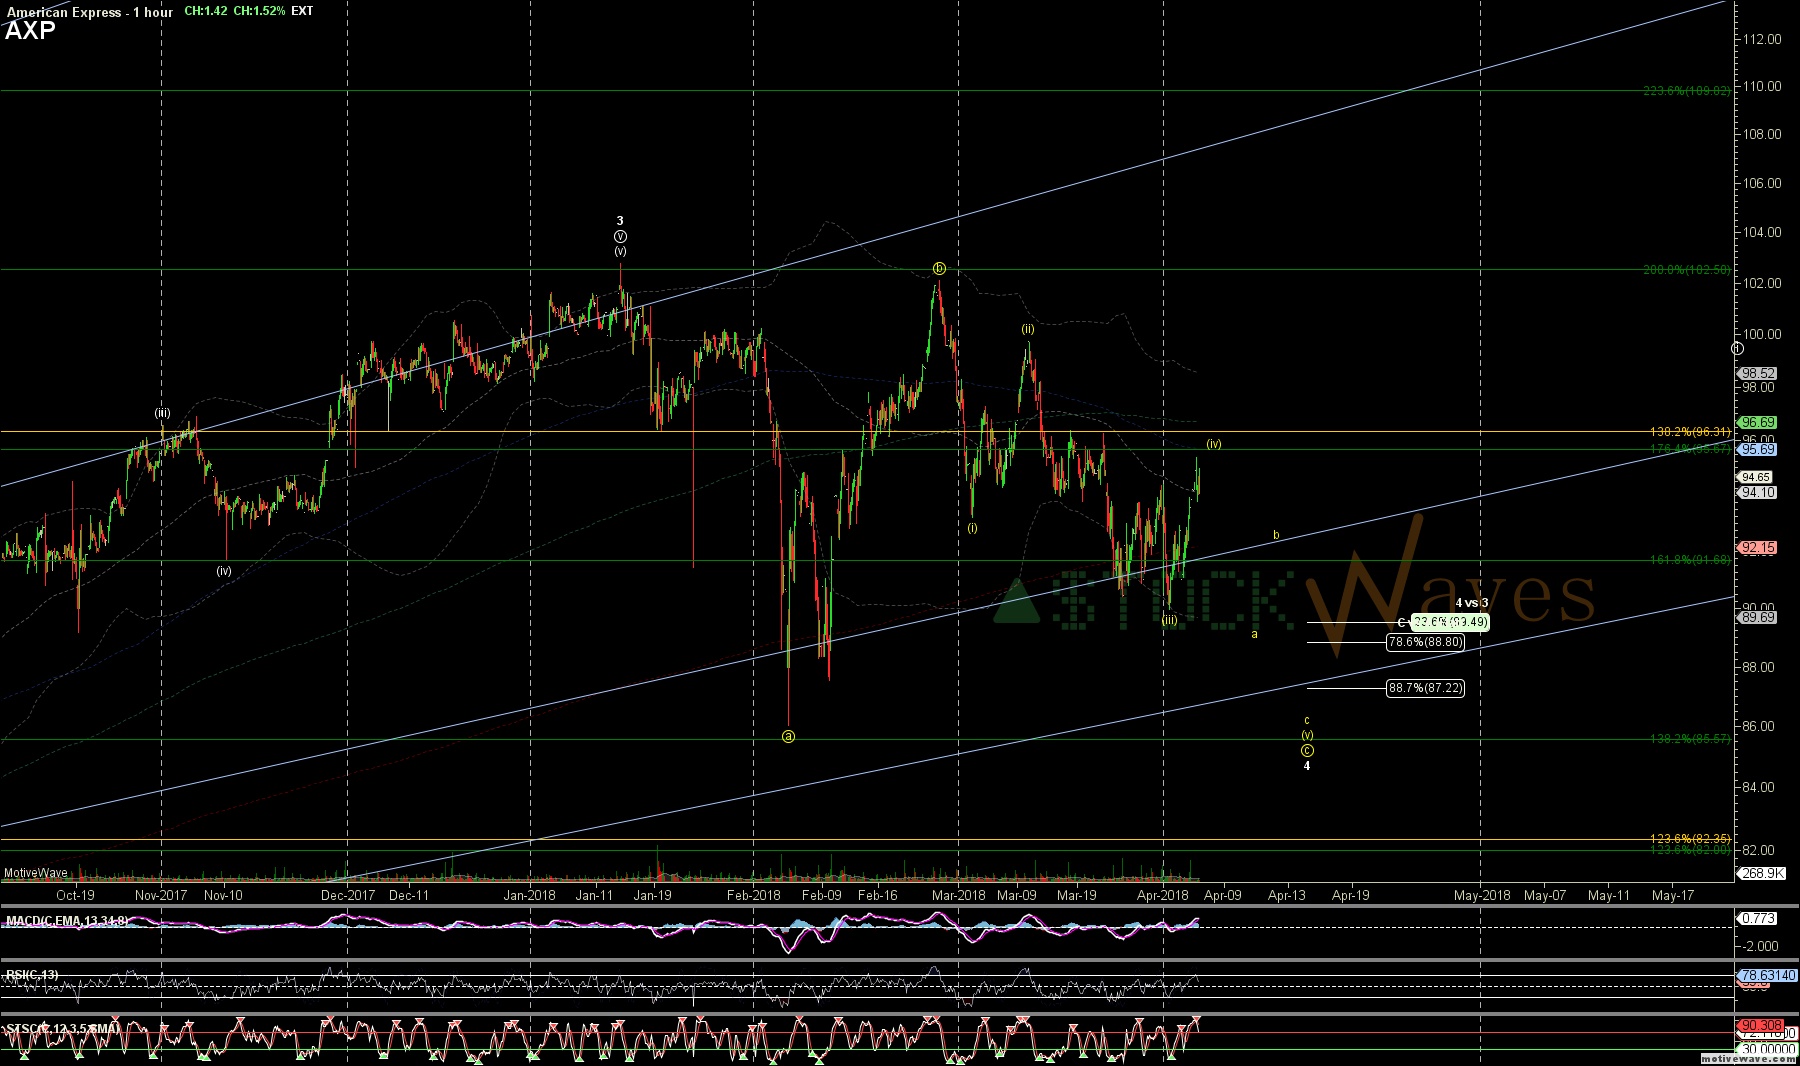The width and height of the screenshot is (1800, 1066).
Task: Click the May-2018 date axis label
Action: (1481, 895)
